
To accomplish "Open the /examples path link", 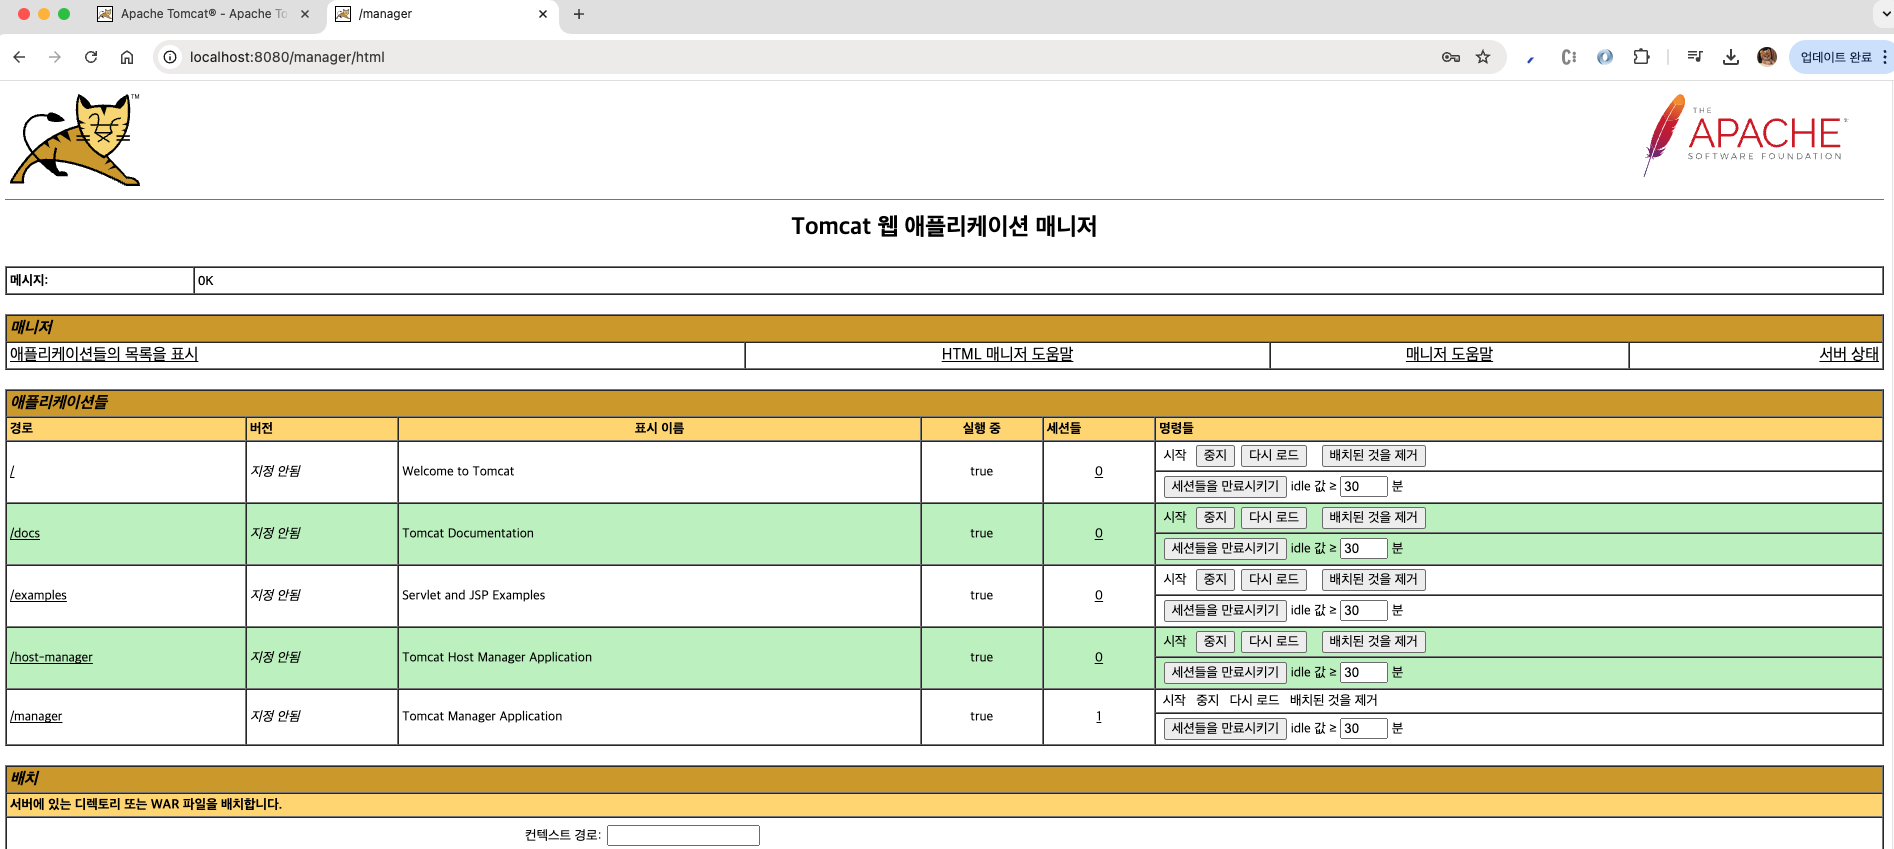I will click(38, 595).
